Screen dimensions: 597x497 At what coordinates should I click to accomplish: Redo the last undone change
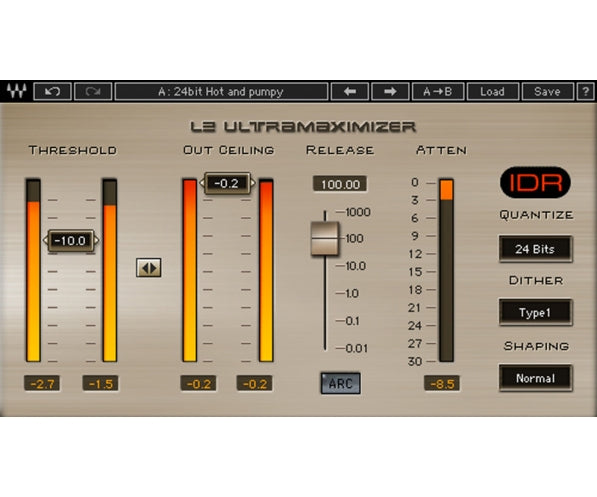[x=93, y=91]
